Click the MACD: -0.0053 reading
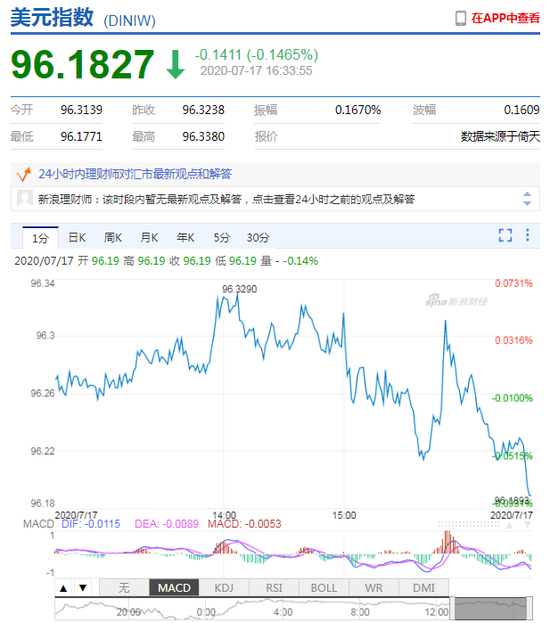550x623 pixels. 244,524
